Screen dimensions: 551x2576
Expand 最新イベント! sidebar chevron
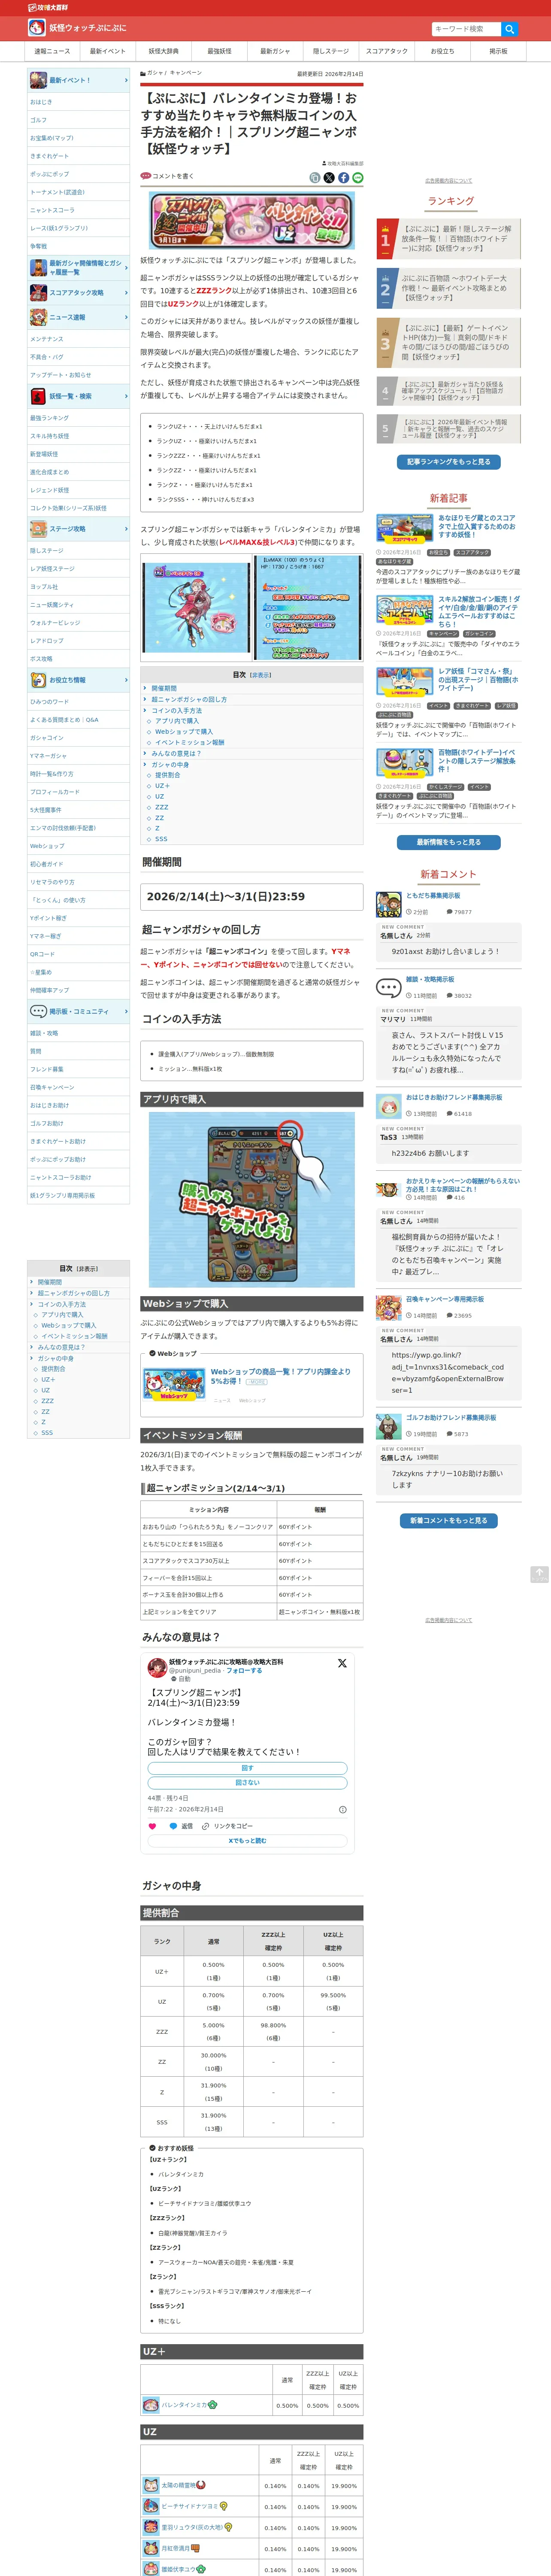click(126, 80)
